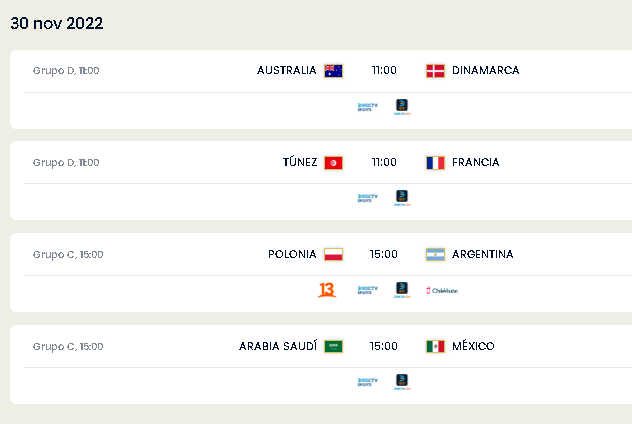Click the Saudi Arabia flag icon
Image resolution: width=632 pixels, height=424 pixels.
click(x=333, y=346)
